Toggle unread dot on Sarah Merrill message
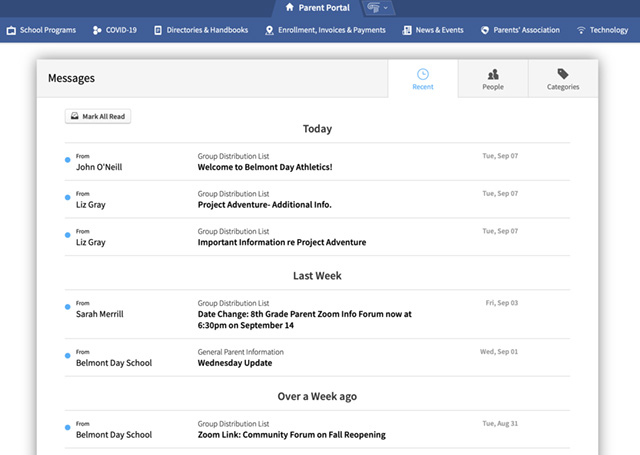The width and height of the screenshot is (640, 455). 68,307
